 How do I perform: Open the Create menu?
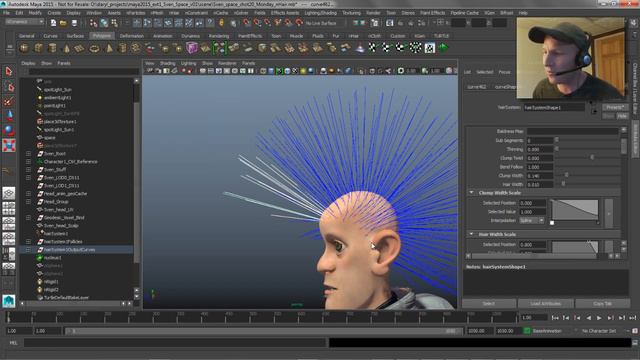pyautogui.click(x=54, y=13)
